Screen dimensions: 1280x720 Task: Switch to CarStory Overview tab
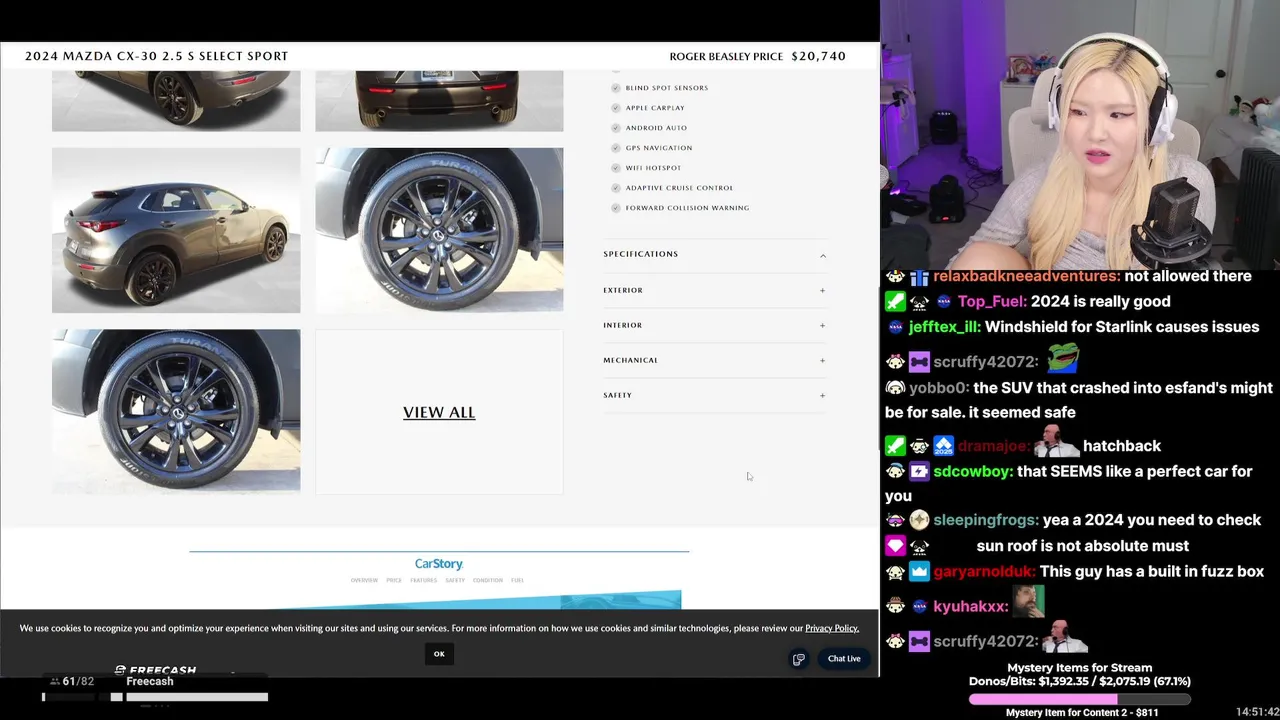pos(364,580)
